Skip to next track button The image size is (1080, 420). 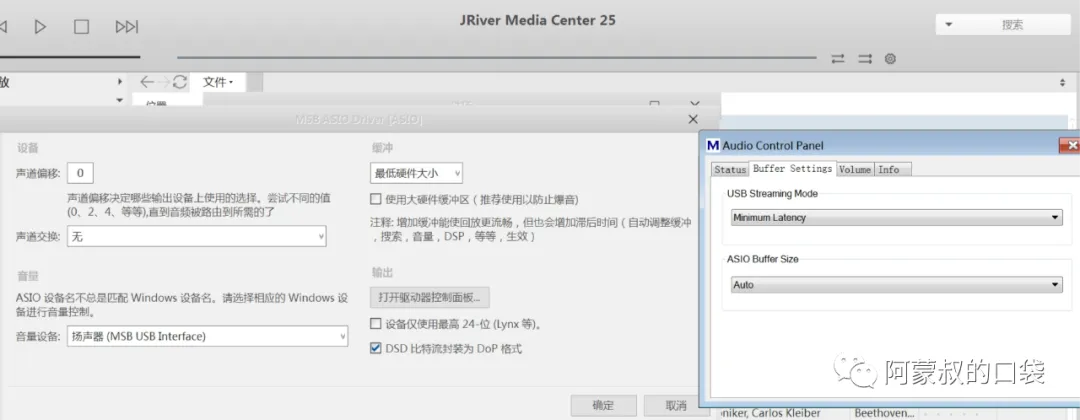(x=127, y=27)
